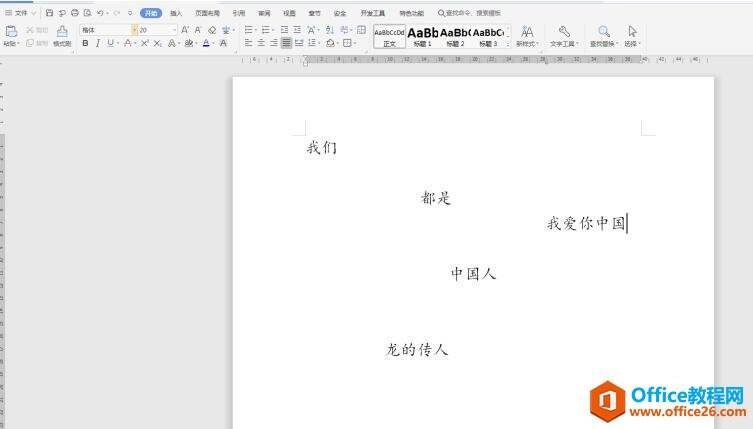Toggle Underline formatting
Screen dimensions: 753x429
(x=110, y=43)
